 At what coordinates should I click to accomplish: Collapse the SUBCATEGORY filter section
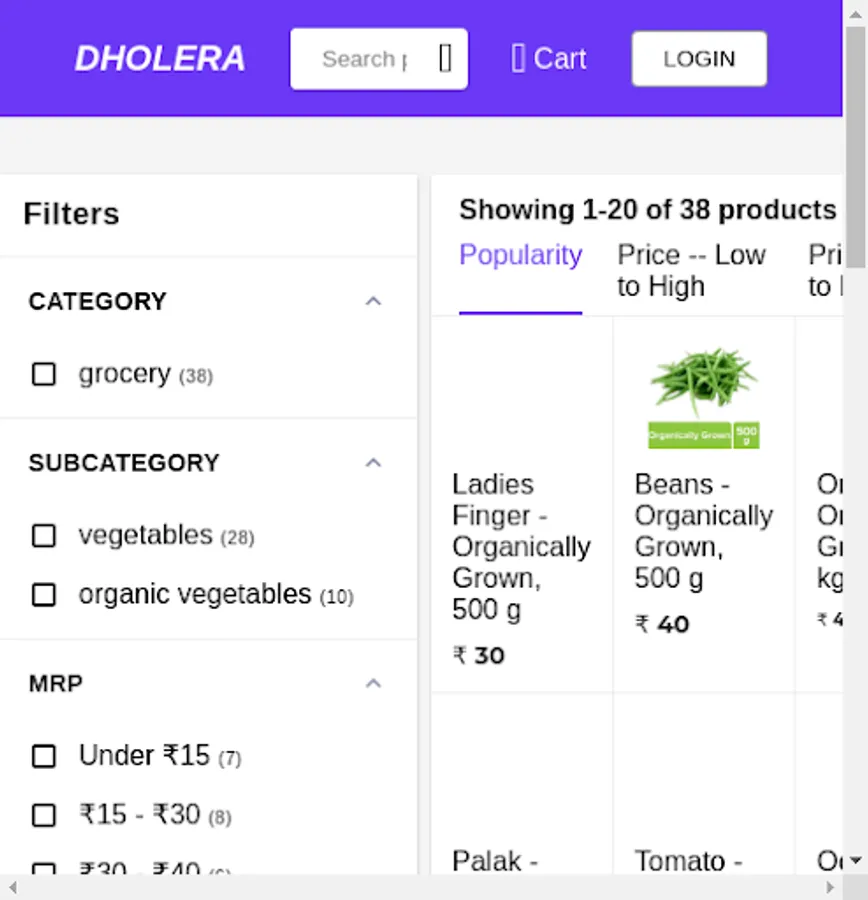[373, 463]
